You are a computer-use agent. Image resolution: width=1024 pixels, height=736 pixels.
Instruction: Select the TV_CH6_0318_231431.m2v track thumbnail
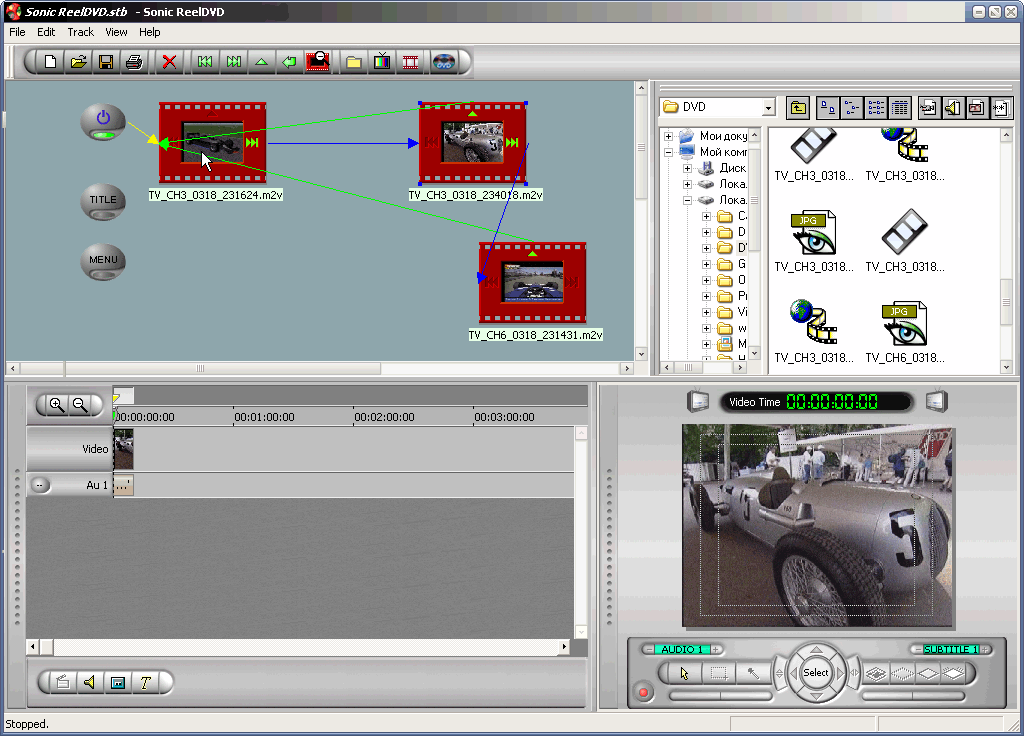[532, 282]
